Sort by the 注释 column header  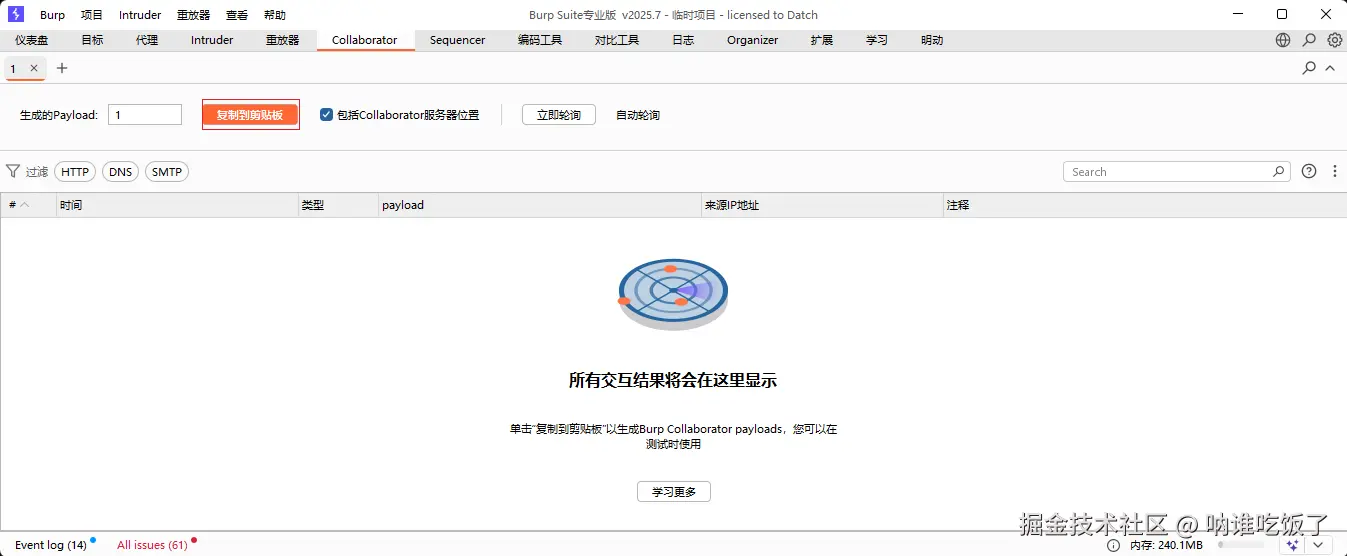pyautogui.click(x=1144, y=205)
